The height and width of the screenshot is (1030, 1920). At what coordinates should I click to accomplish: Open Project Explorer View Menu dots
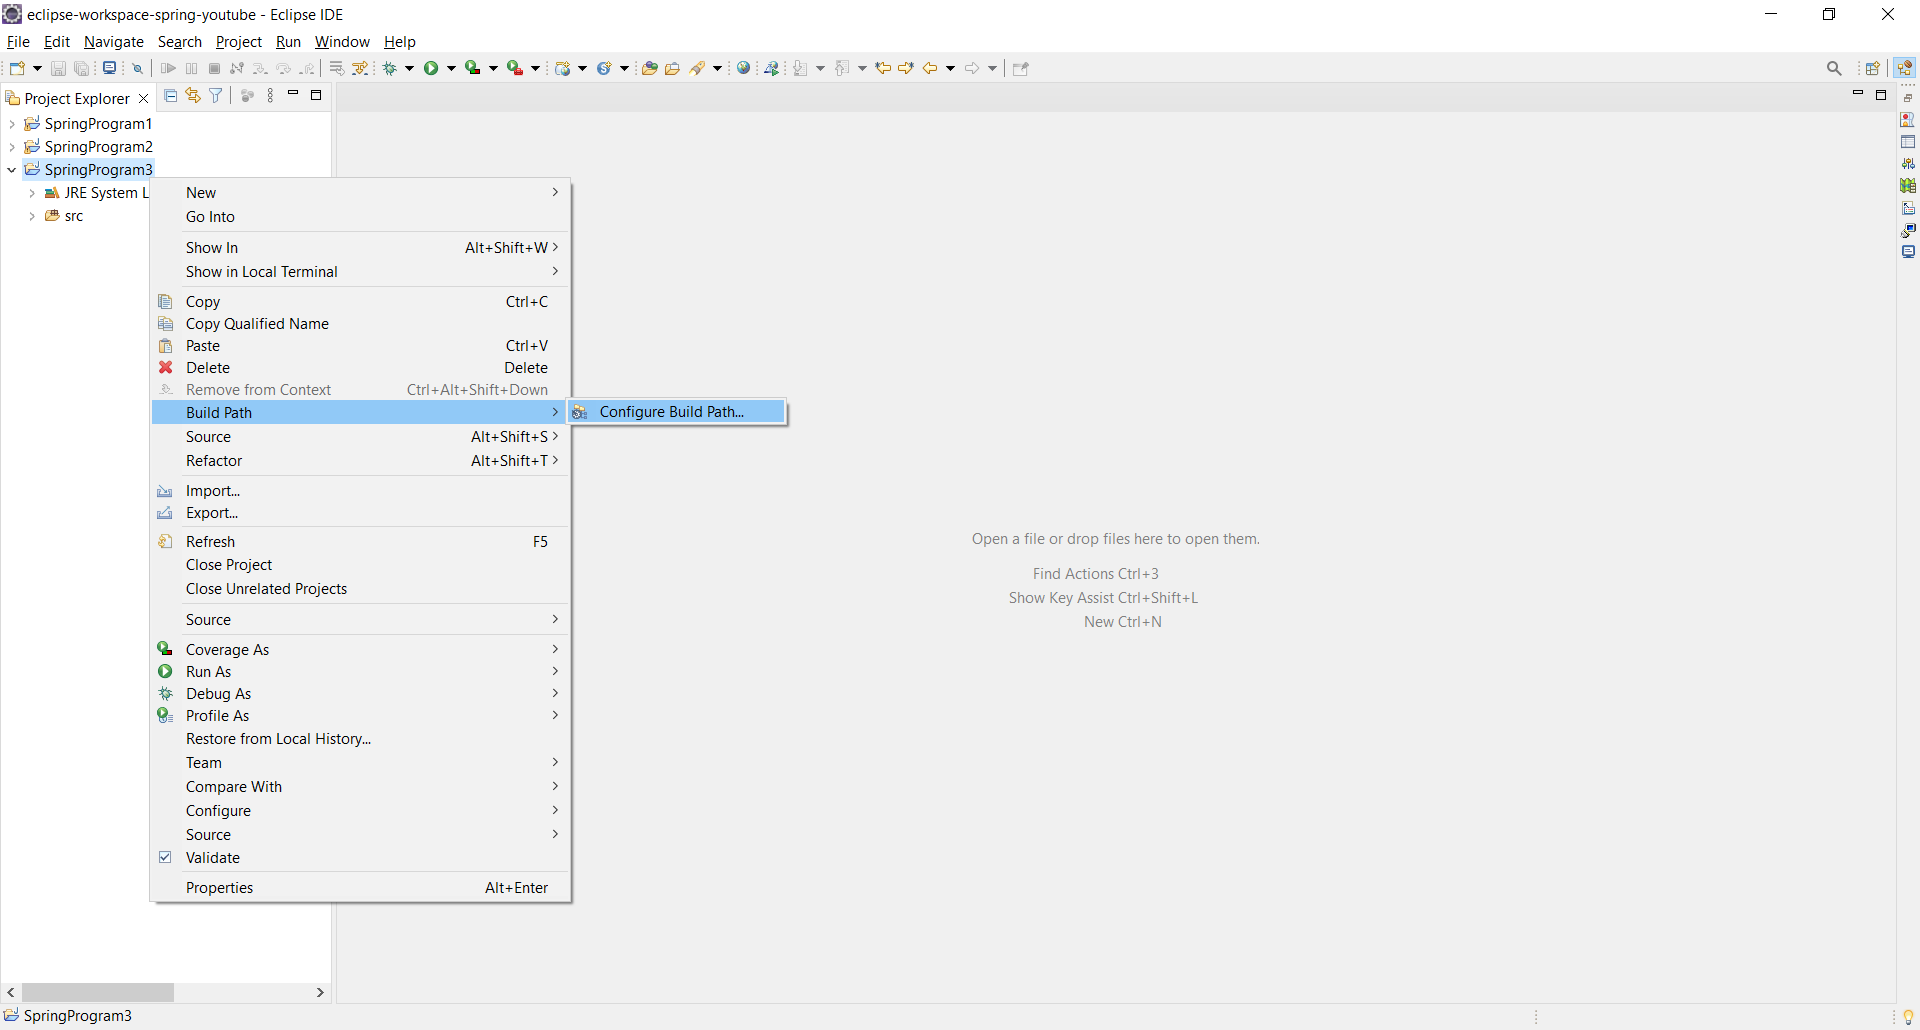click(270, 95)
